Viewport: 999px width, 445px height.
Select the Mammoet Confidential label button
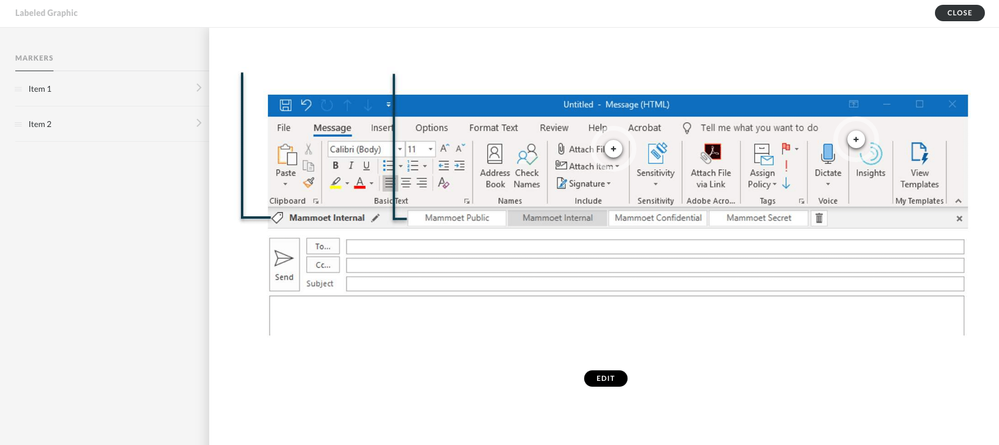[658, 218]
